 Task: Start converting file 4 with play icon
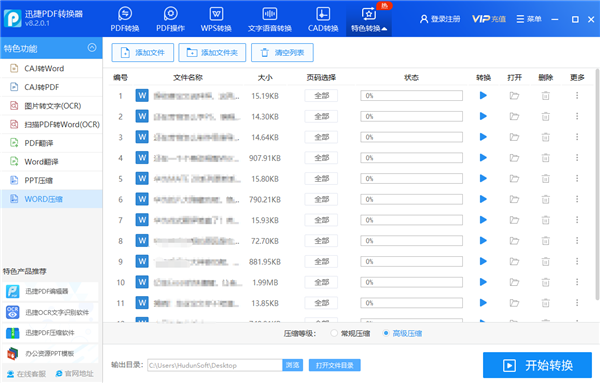(x=483, y=158)
